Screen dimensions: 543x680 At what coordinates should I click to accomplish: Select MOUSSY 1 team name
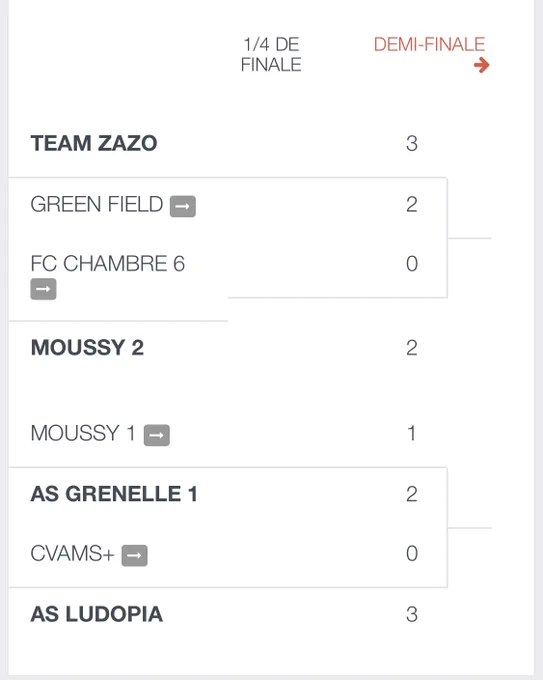point(83,433)
